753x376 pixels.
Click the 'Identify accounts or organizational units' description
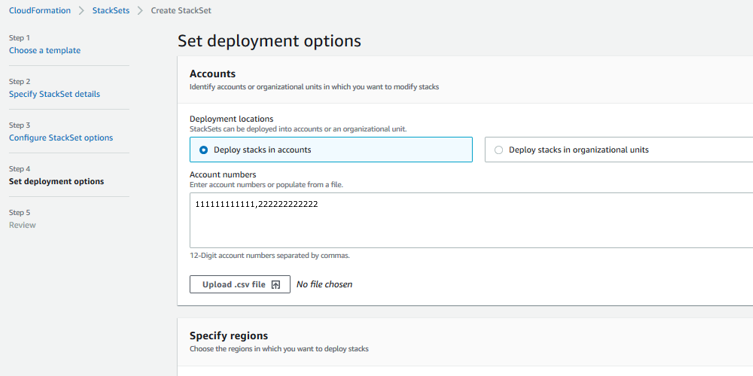point(314,87)
